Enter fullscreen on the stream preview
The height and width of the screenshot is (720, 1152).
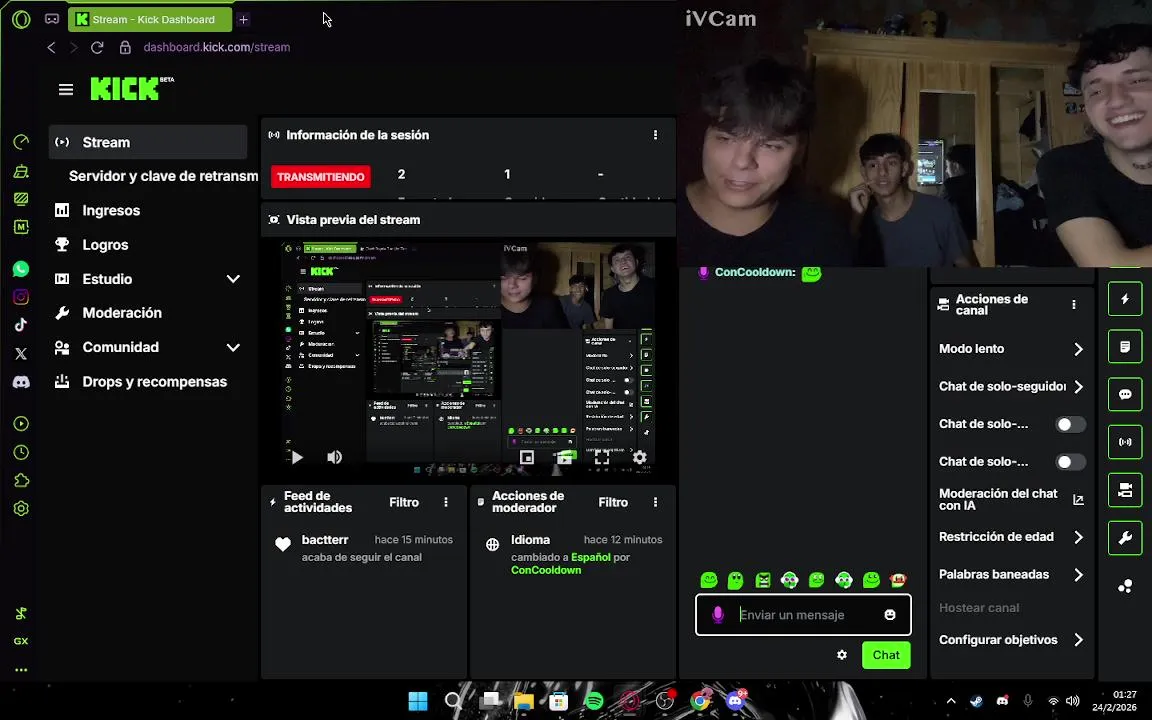[x=602, y=457]
